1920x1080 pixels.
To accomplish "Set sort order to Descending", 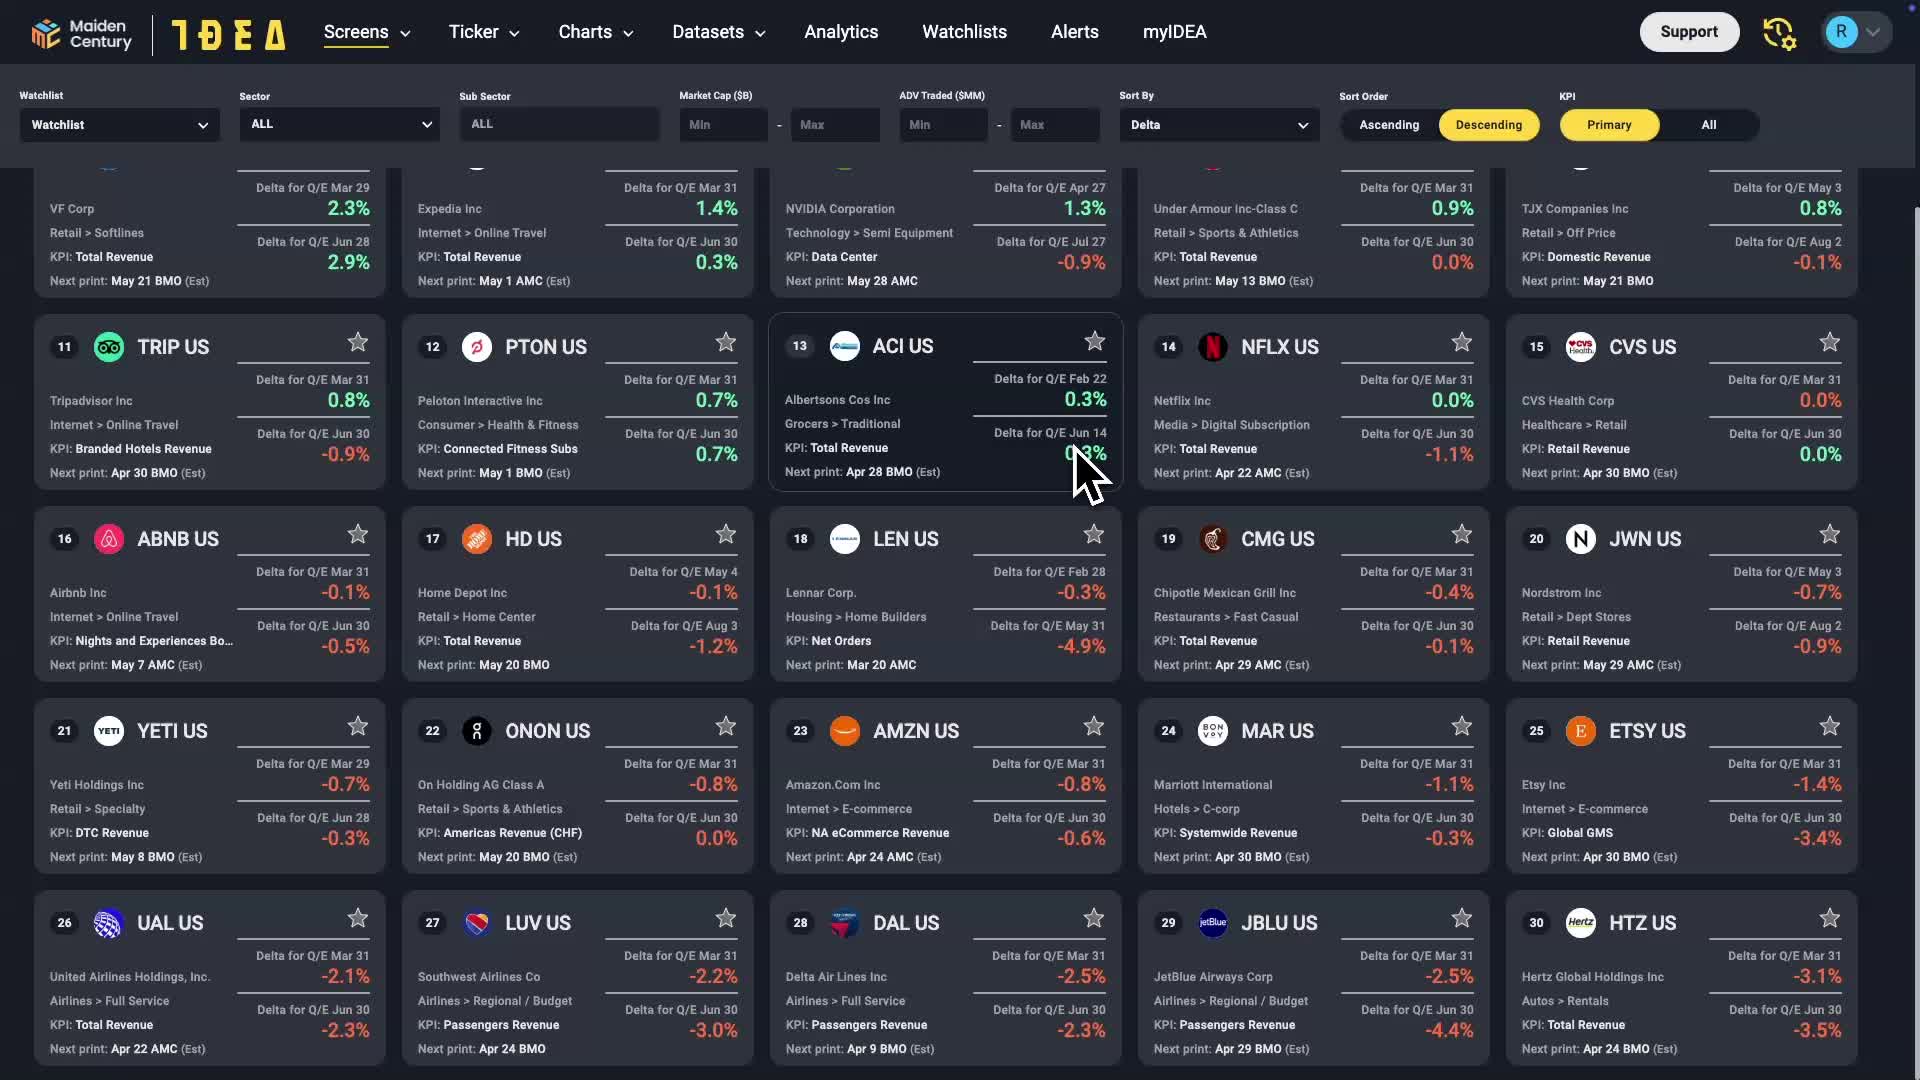I will (1489, 125).
